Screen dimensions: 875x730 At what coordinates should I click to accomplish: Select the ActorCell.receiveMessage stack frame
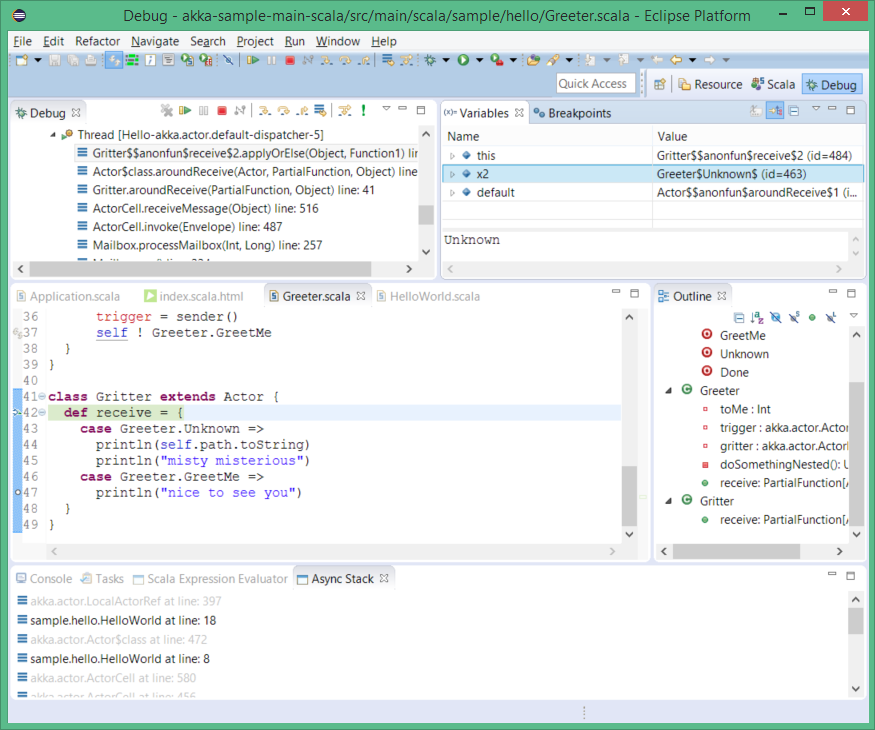[x=198, y=208]
